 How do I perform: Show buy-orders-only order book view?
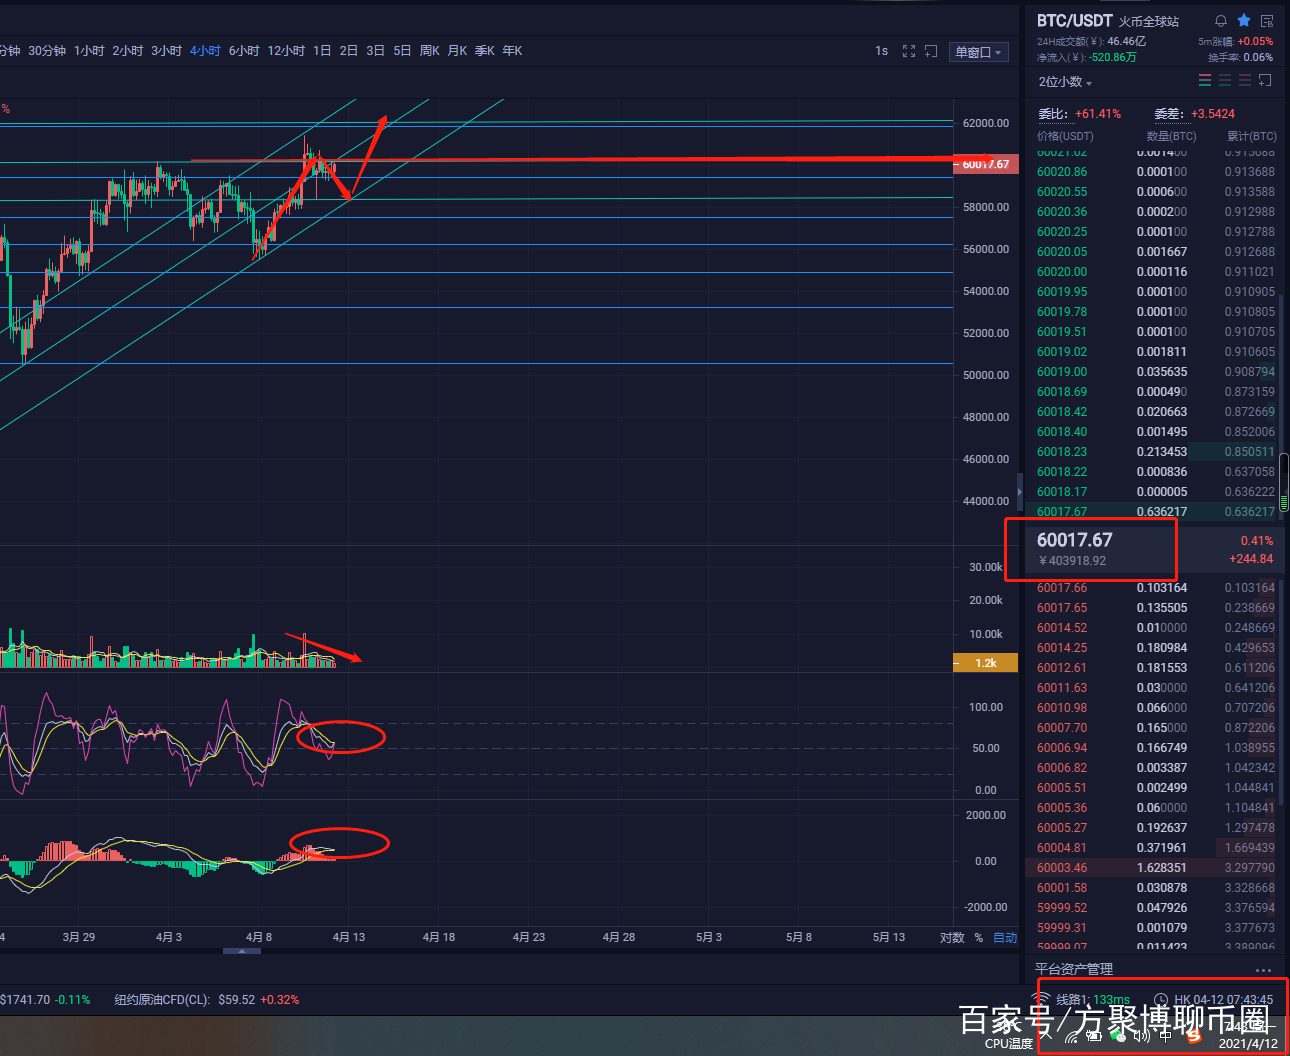coord(1225,81)
